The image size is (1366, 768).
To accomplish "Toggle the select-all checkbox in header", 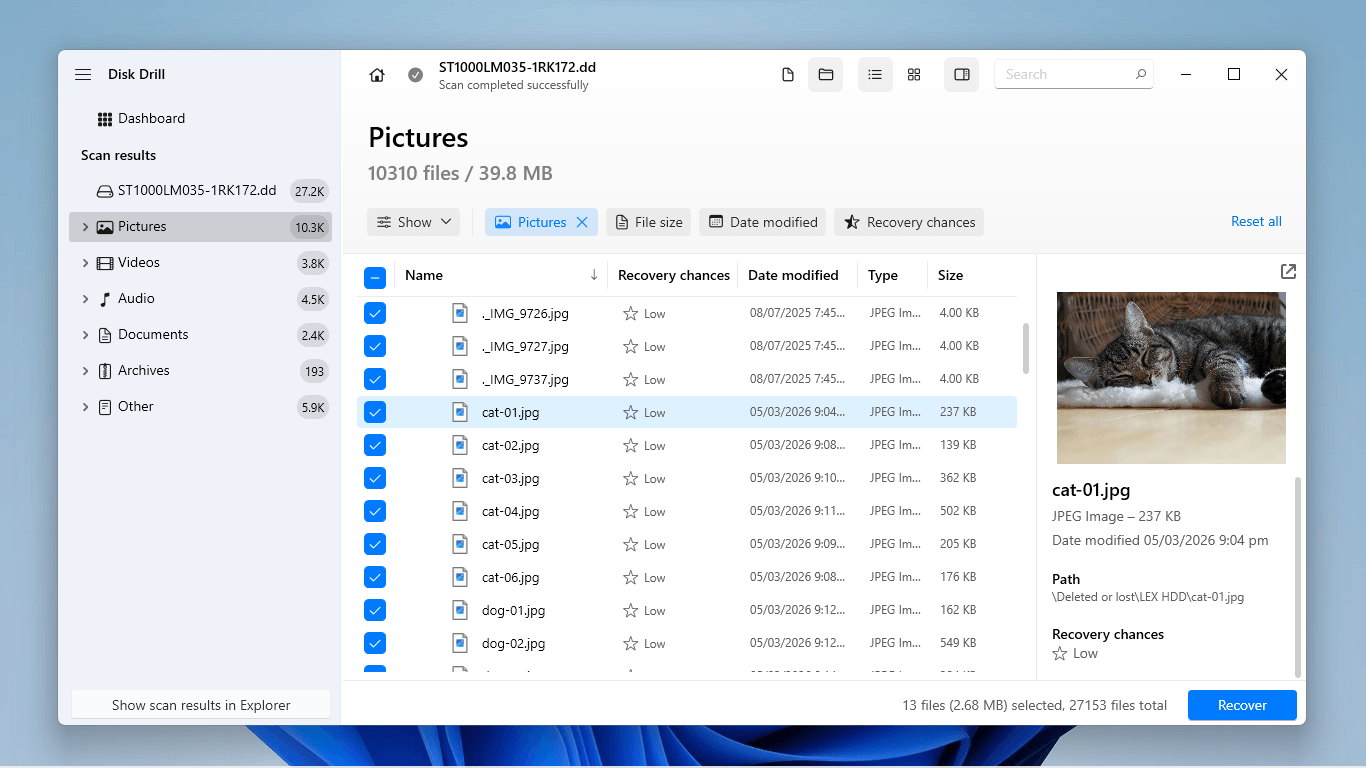I will (375, 277).
